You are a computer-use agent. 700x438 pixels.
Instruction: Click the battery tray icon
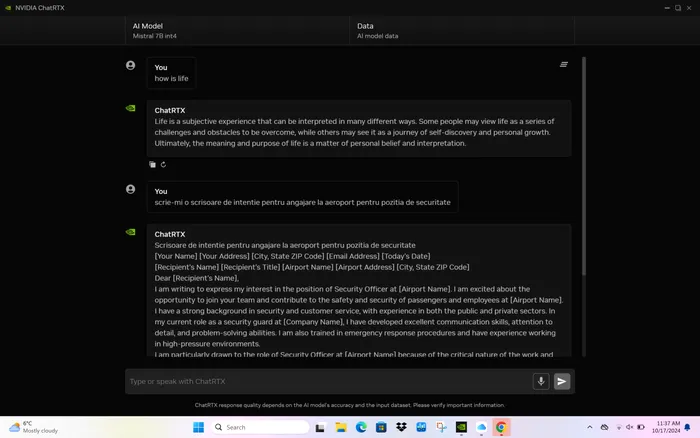(x=641, y=427)
